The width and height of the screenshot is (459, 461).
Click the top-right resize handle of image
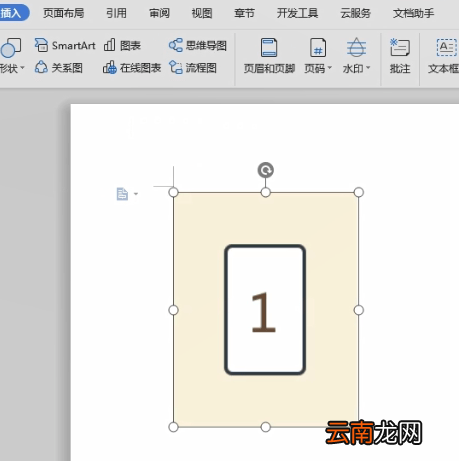(359, 192)
